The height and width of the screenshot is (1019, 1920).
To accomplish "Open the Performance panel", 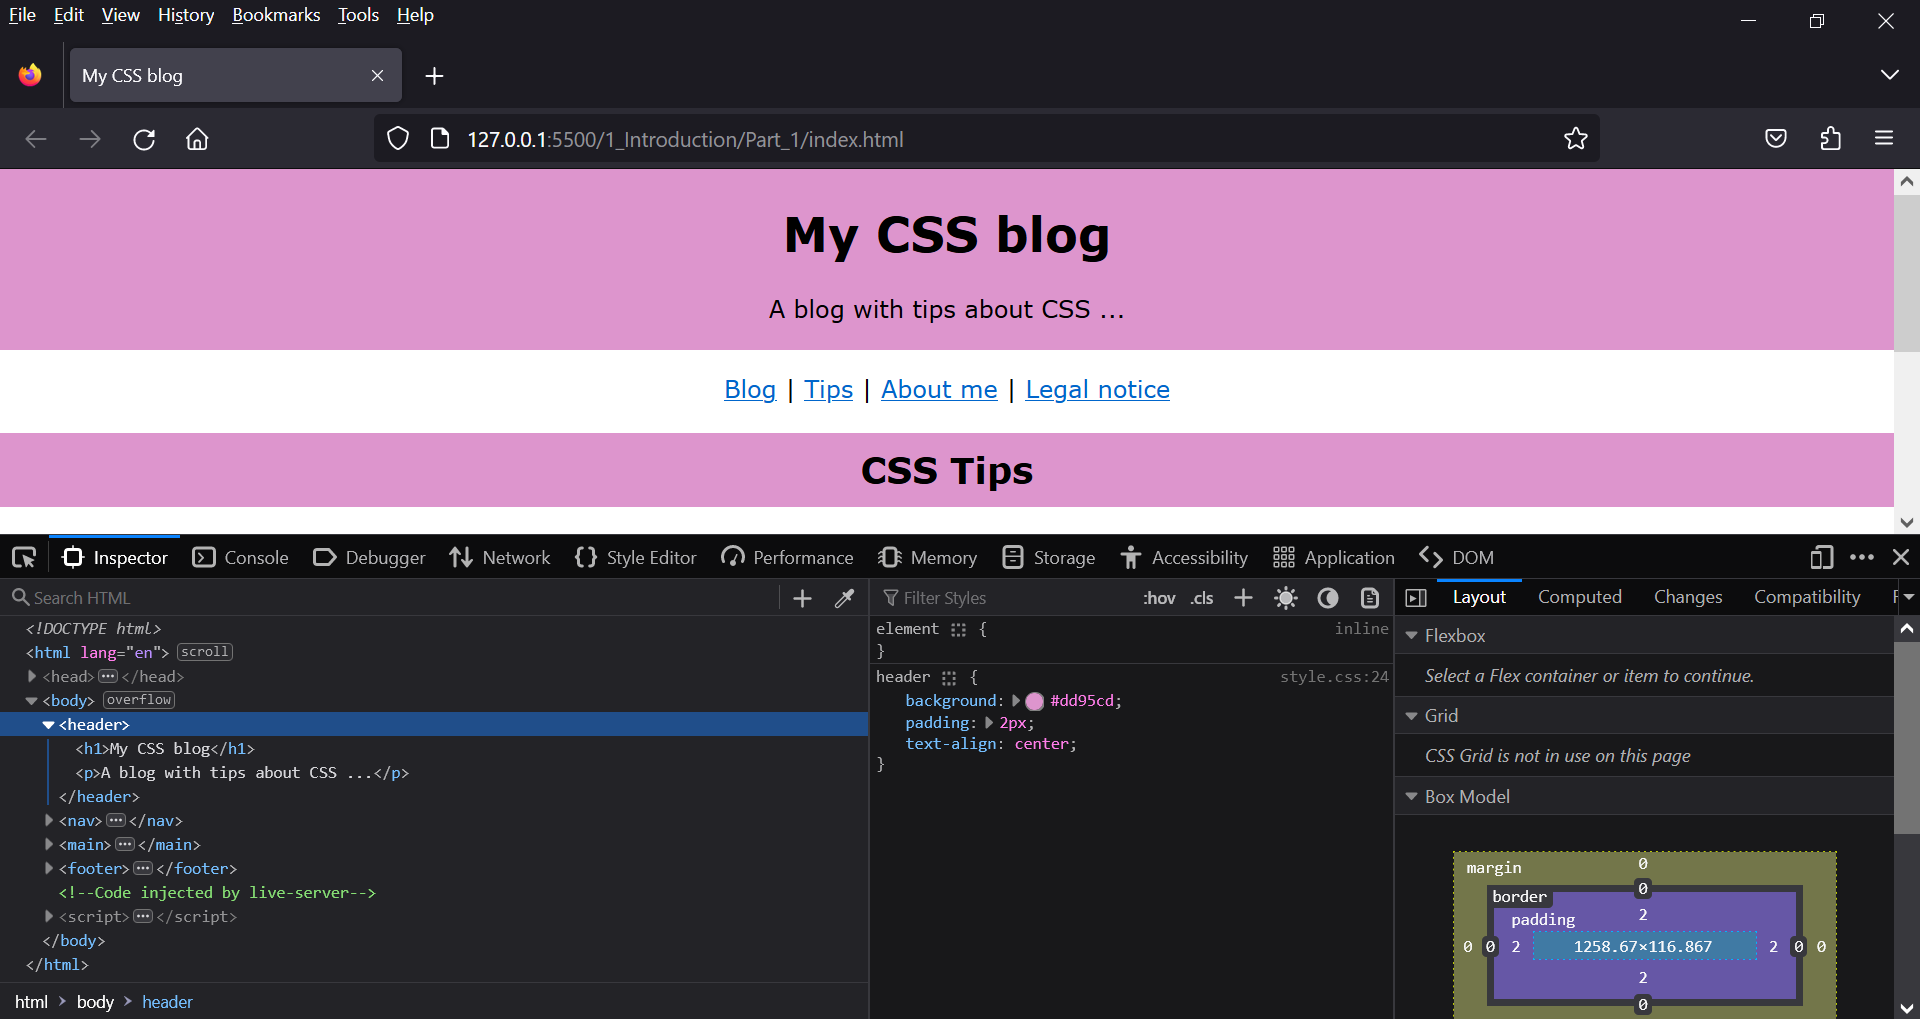I will [787, 557].
